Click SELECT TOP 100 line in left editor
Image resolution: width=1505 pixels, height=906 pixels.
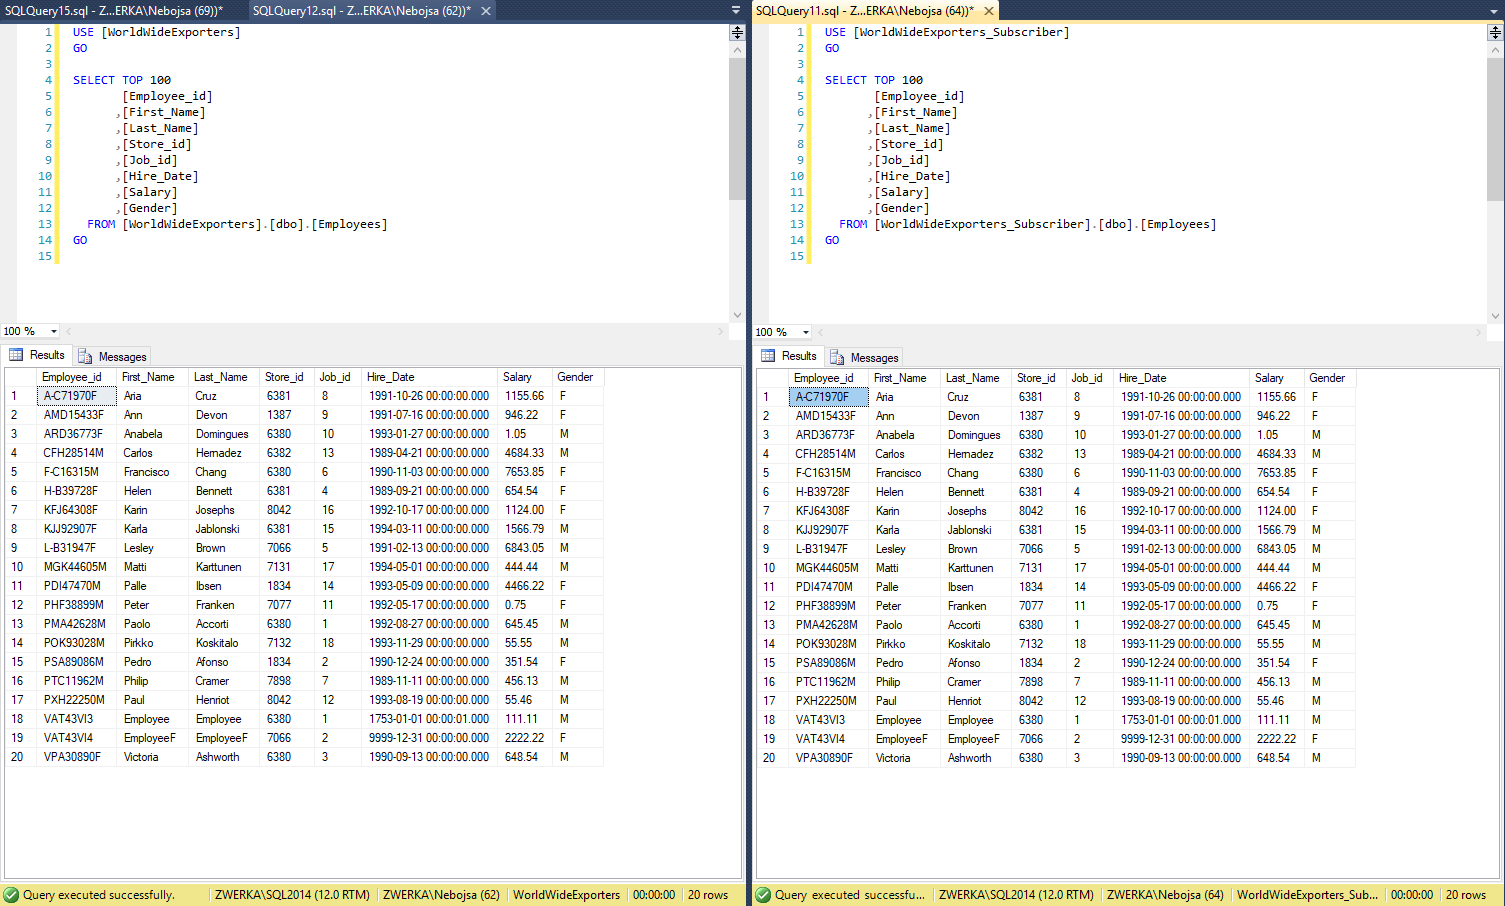(x=122, y=80)
